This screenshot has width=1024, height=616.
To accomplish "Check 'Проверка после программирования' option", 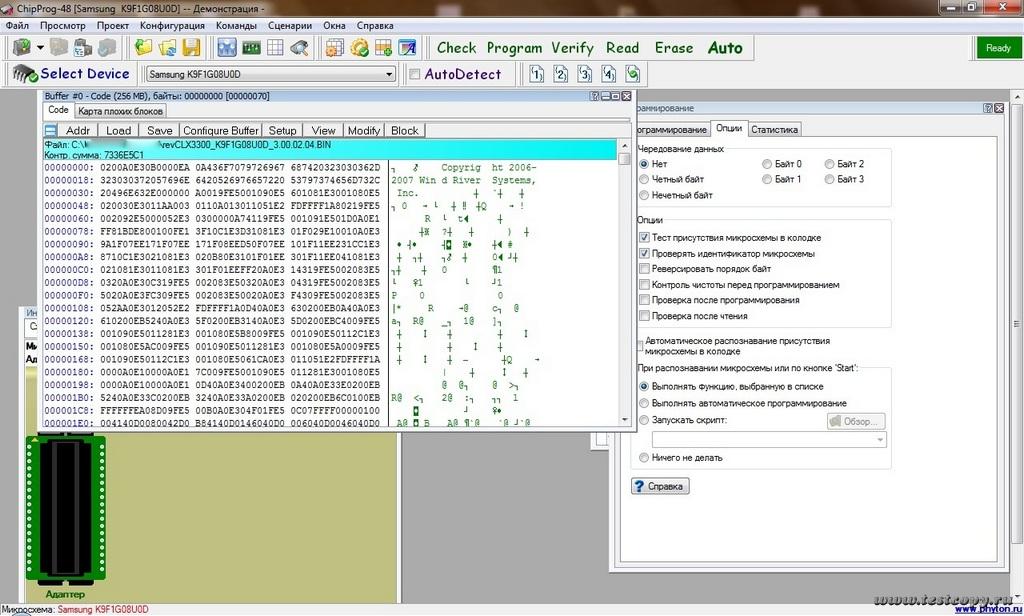I will coord(645,300).
